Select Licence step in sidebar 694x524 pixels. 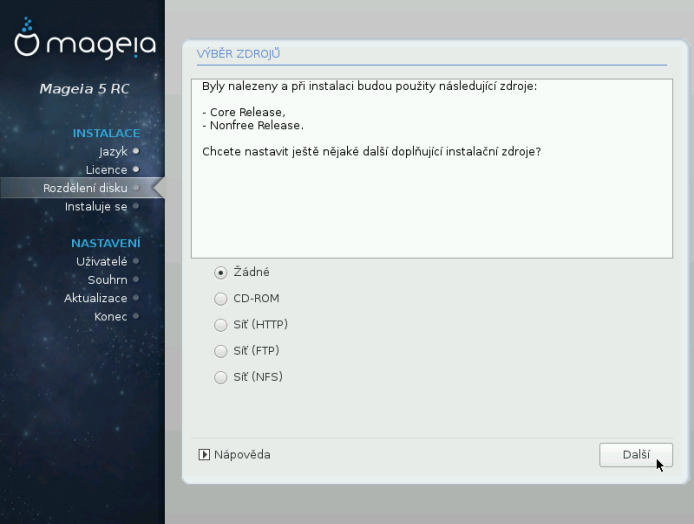click(x=106, y=170)
